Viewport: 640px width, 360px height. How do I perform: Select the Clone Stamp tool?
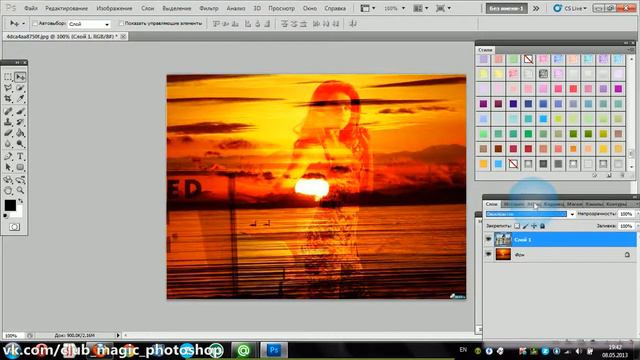[x=8, y=122]
